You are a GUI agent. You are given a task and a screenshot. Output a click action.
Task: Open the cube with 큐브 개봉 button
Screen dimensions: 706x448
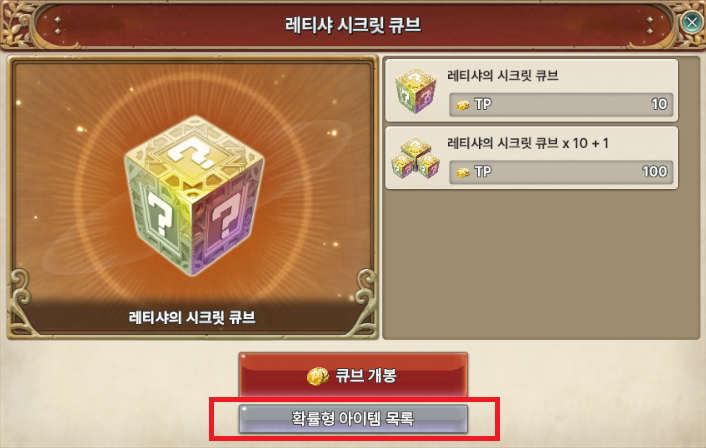point(353,375)
